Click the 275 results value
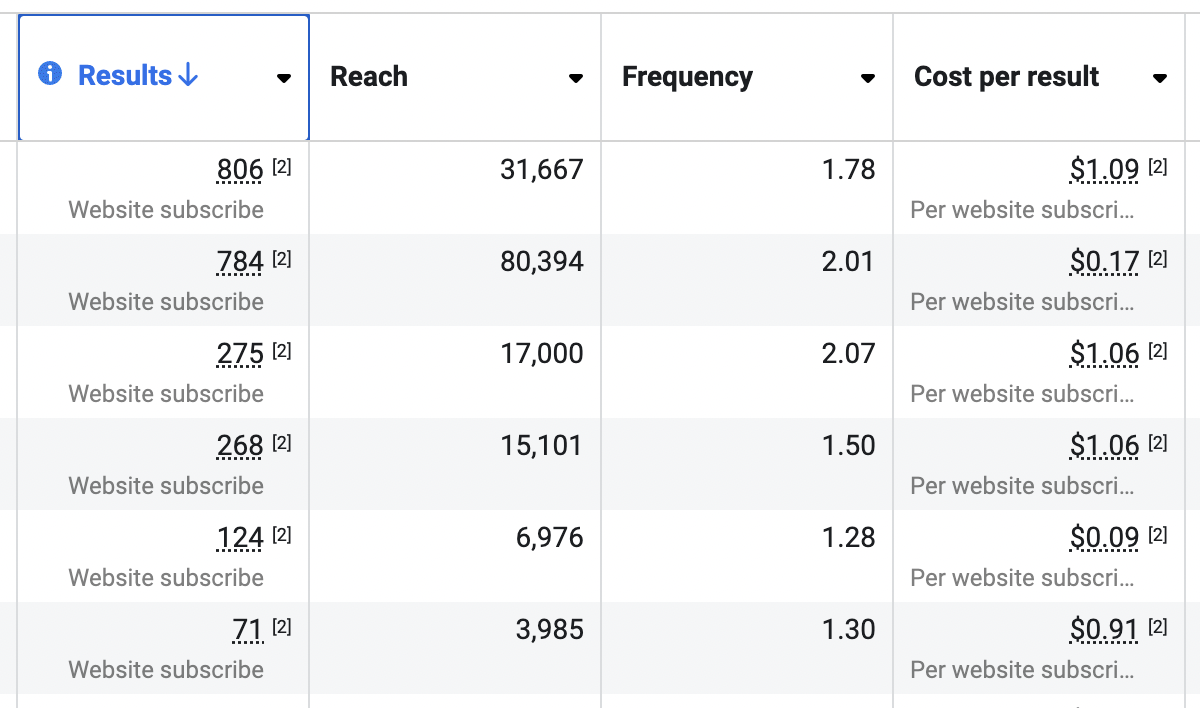This screenshot has height=708, width=1200. tap(240, 355)
